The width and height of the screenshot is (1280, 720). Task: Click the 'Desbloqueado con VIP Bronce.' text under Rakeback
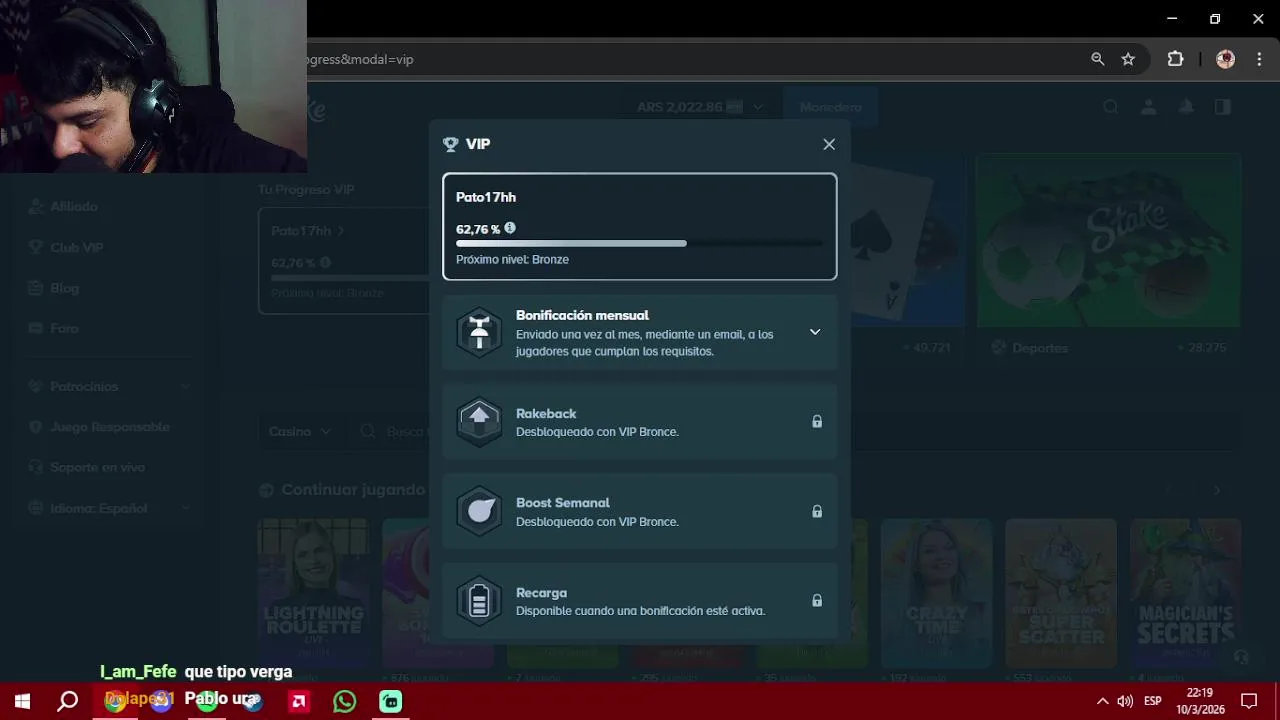[597, 432]
